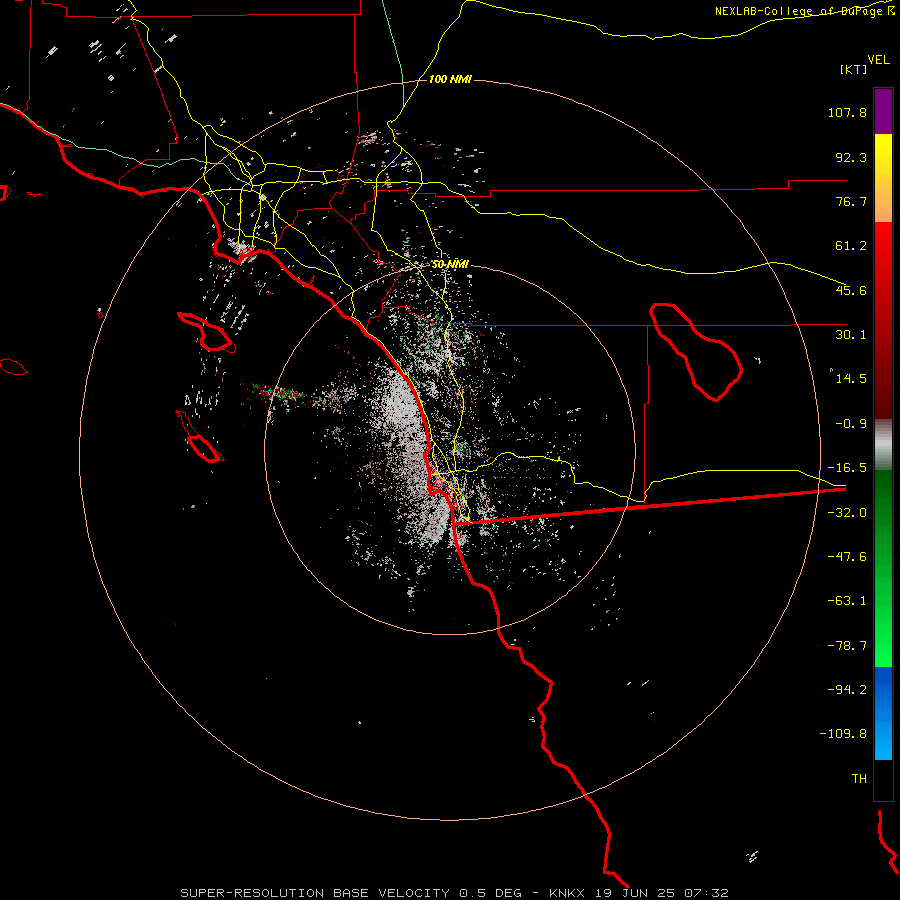Click the -94.2 velocity scale value
This screenshot has height=900, width=900.
click(847, 689)
